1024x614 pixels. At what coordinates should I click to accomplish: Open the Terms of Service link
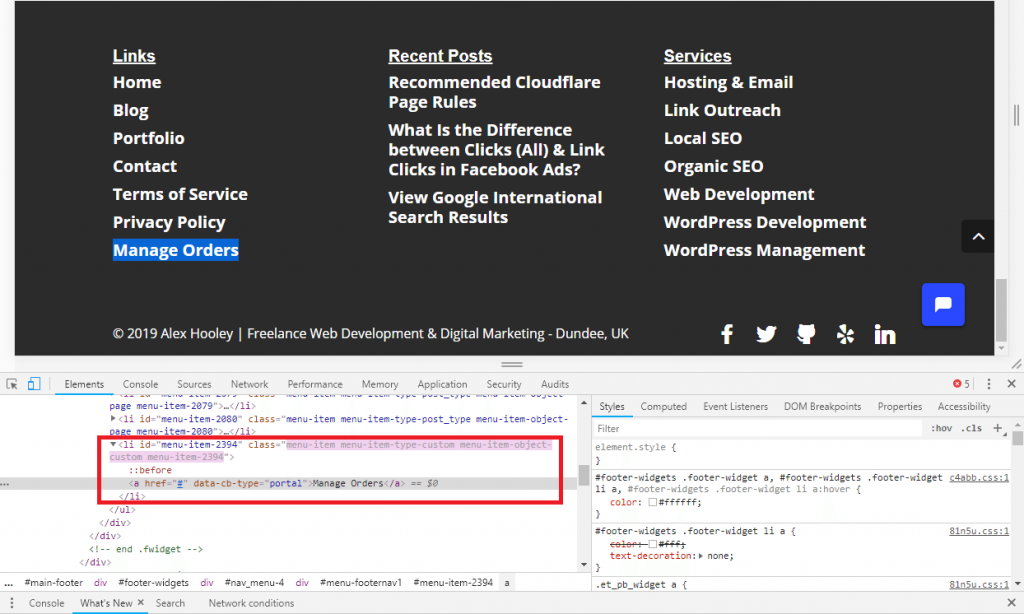pos(180,194)
